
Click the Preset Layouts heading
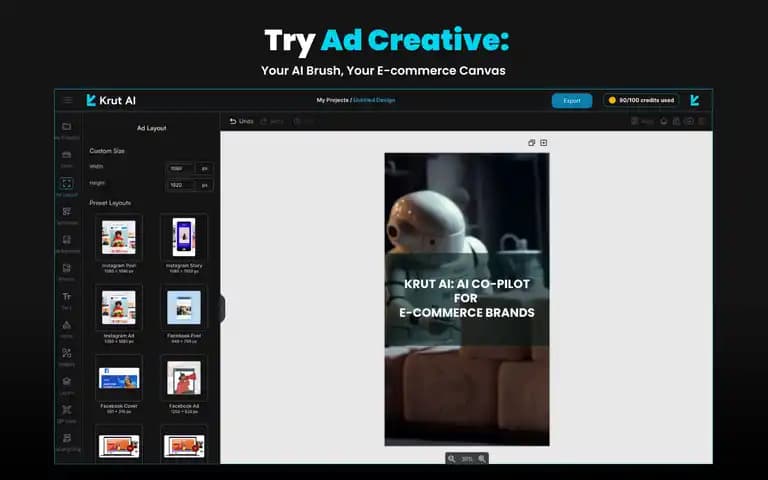110,203
